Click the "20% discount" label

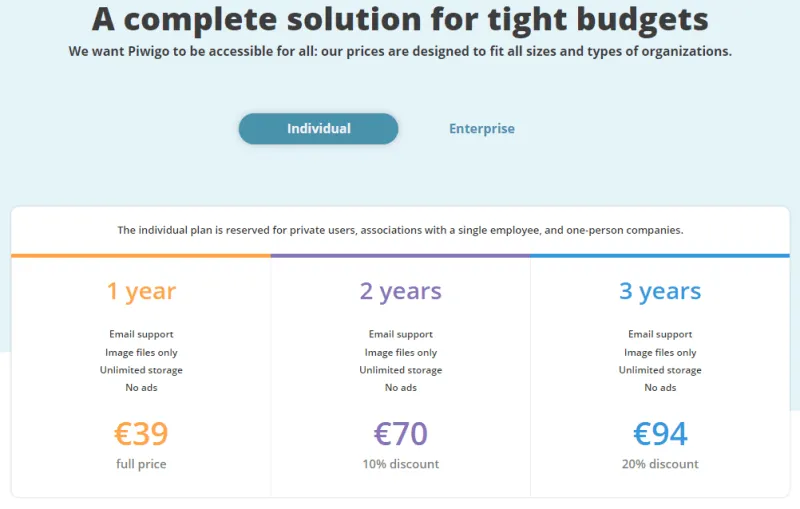coord(660,464)
